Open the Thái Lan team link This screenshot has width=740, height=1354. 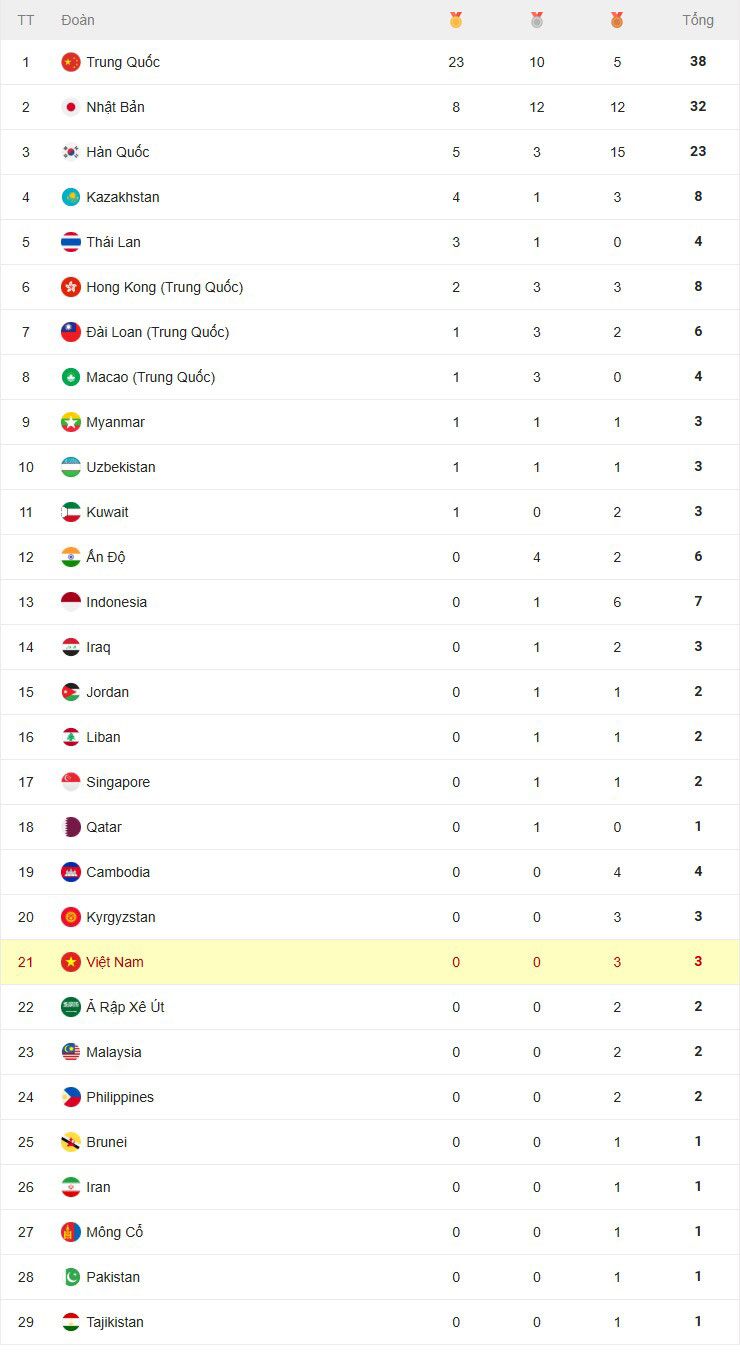113,242
